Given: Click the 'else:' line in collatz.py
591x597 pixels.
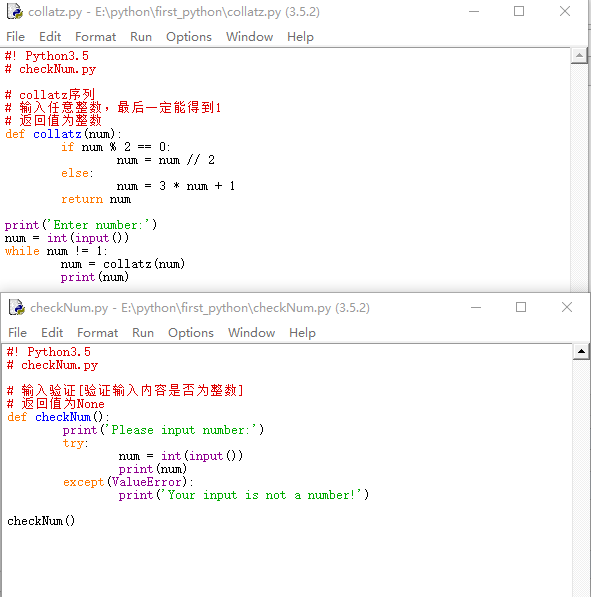Looking at the screenshot, I should (77, 173).
